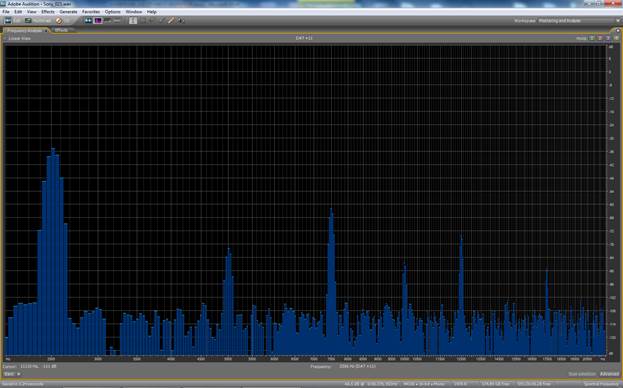The image size is (623, 388).
Task: Select the Spectral Phase display icon
Action: coord(117,21)
